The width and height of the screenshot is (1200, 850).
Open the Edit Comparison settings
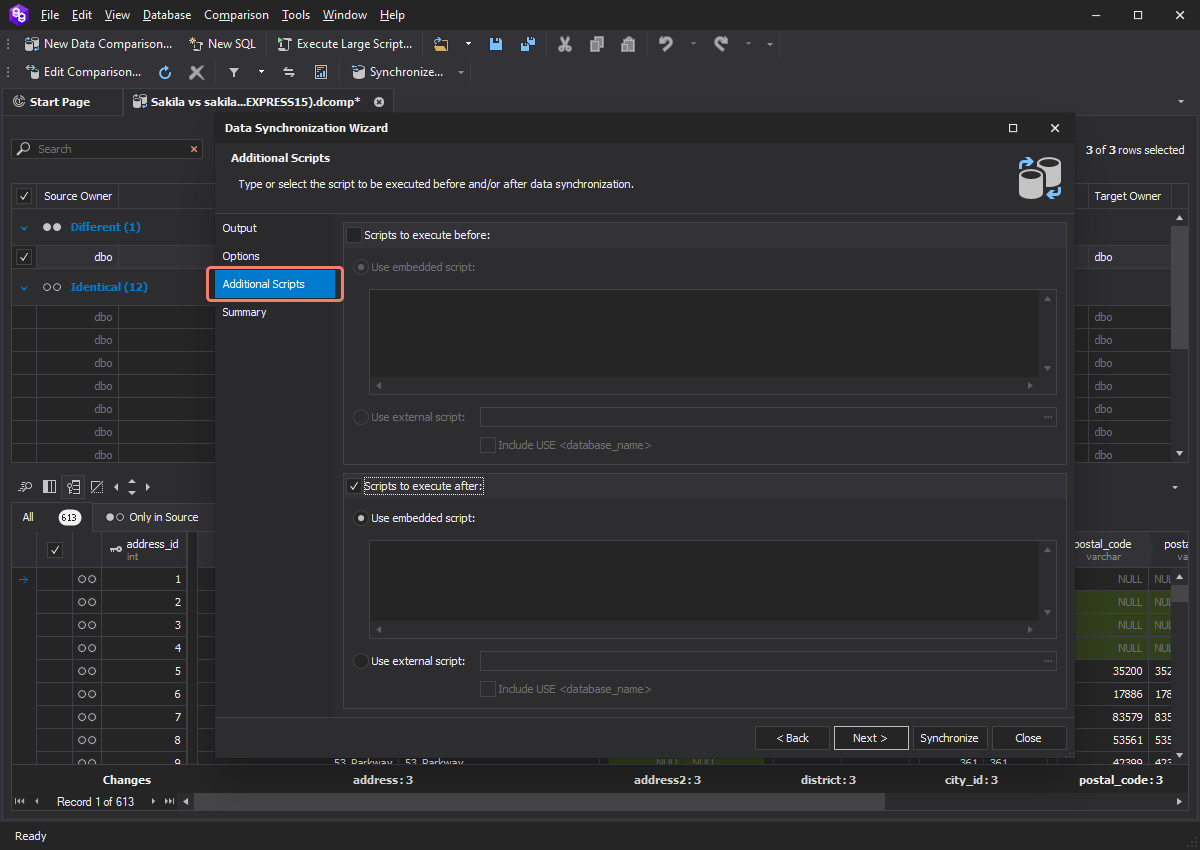click(x=84, y=72)
